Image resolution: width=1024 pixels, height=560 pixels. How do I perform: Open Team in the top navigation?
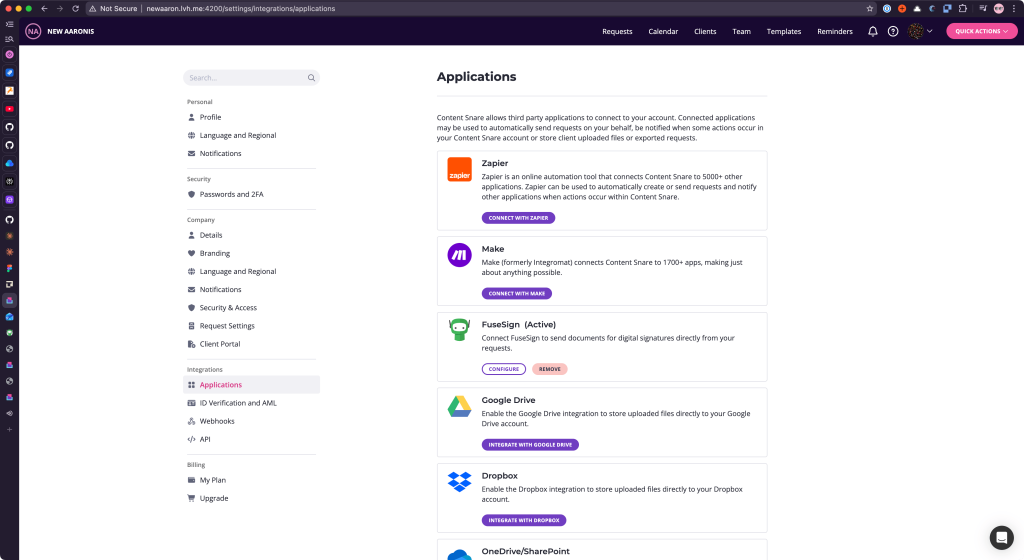click(x=741, y=31)
